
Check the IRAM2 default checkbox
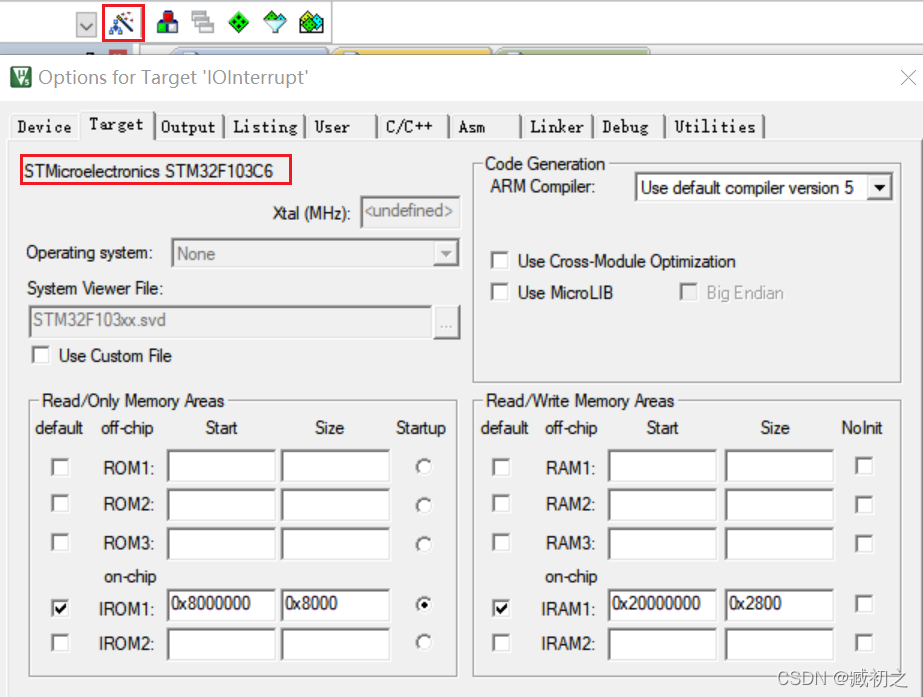tap(501, 642)
